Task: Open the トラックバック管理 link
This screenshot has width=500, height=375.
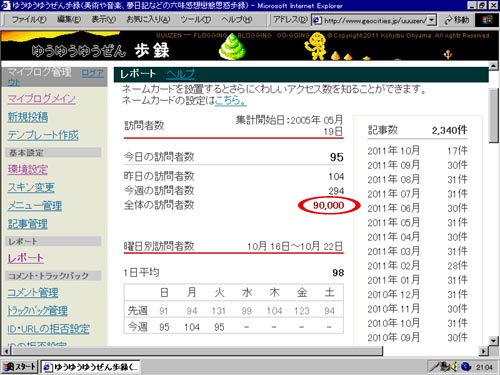Action: pyautogui.click(x=38, y=311)
